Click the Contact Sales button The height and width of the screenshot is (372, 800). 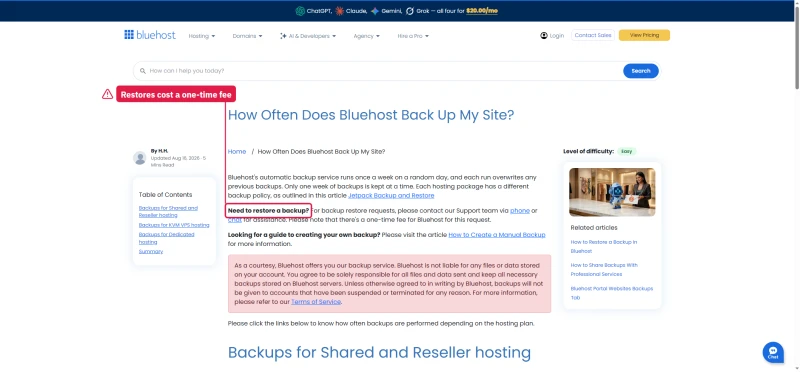[x=592, y=35]
